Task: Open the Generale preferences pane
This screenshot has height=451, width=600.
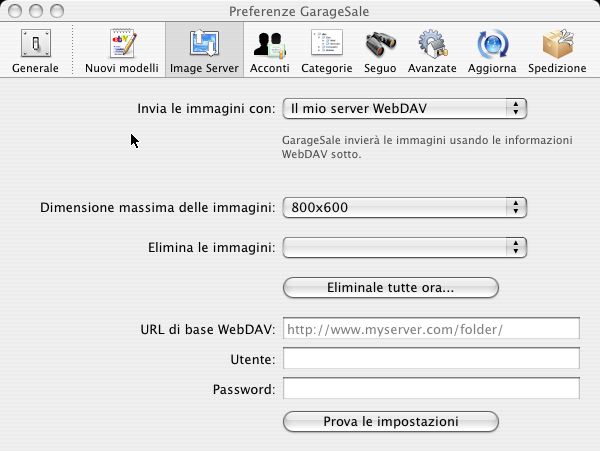Action: [35, 51]
